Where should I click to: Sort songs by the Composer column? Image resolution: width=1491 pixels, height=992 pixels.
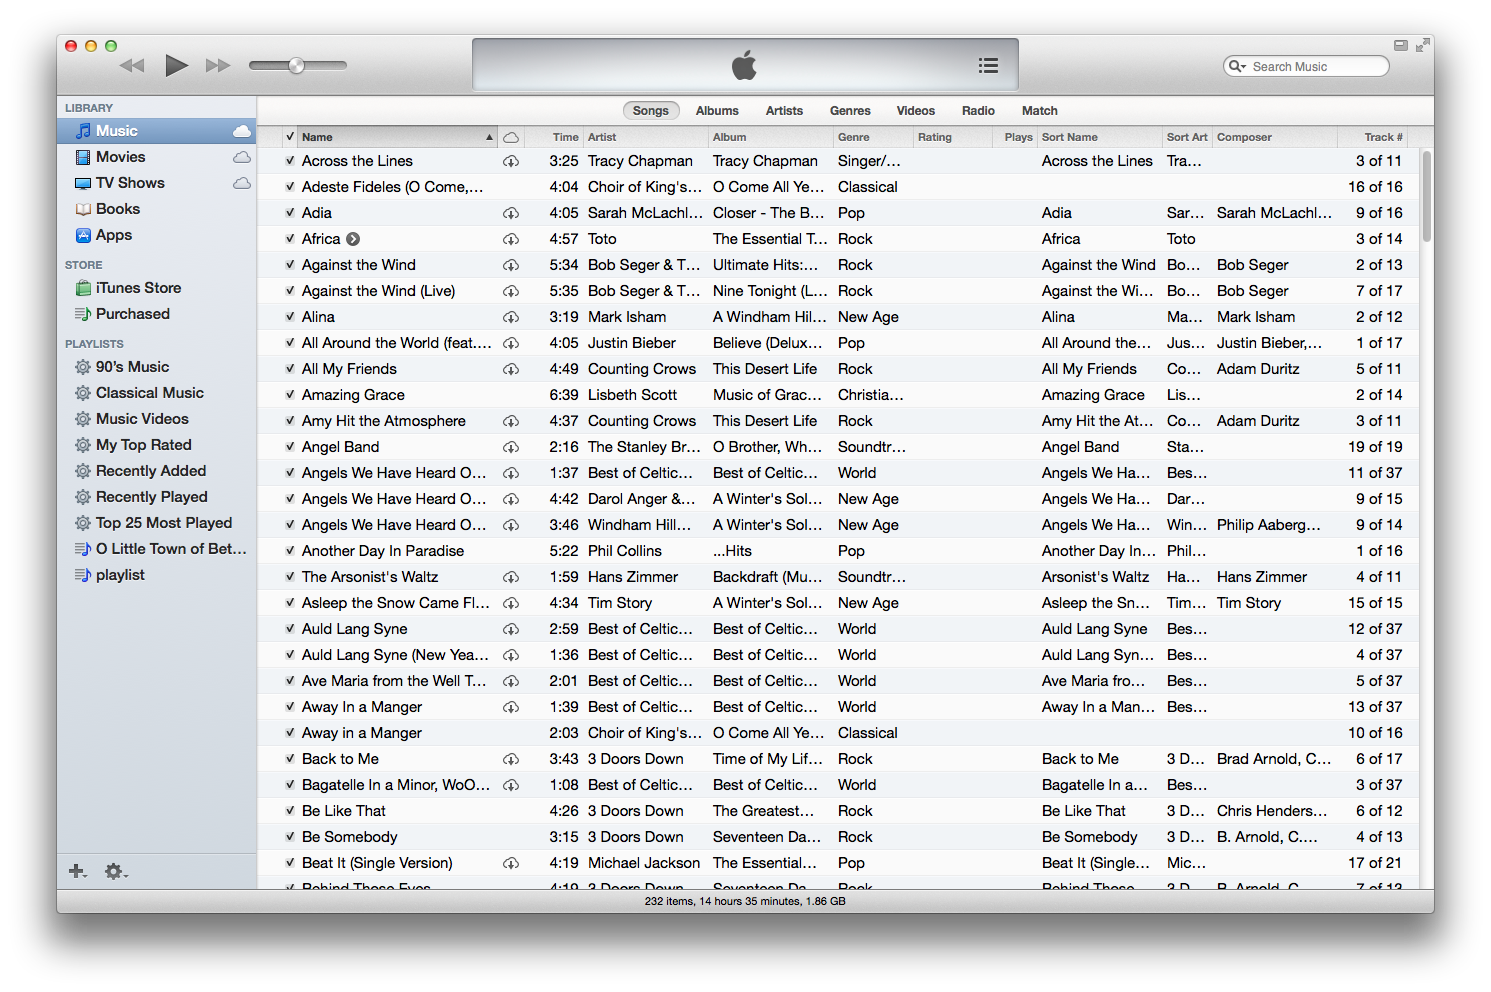click(1275, 137)
